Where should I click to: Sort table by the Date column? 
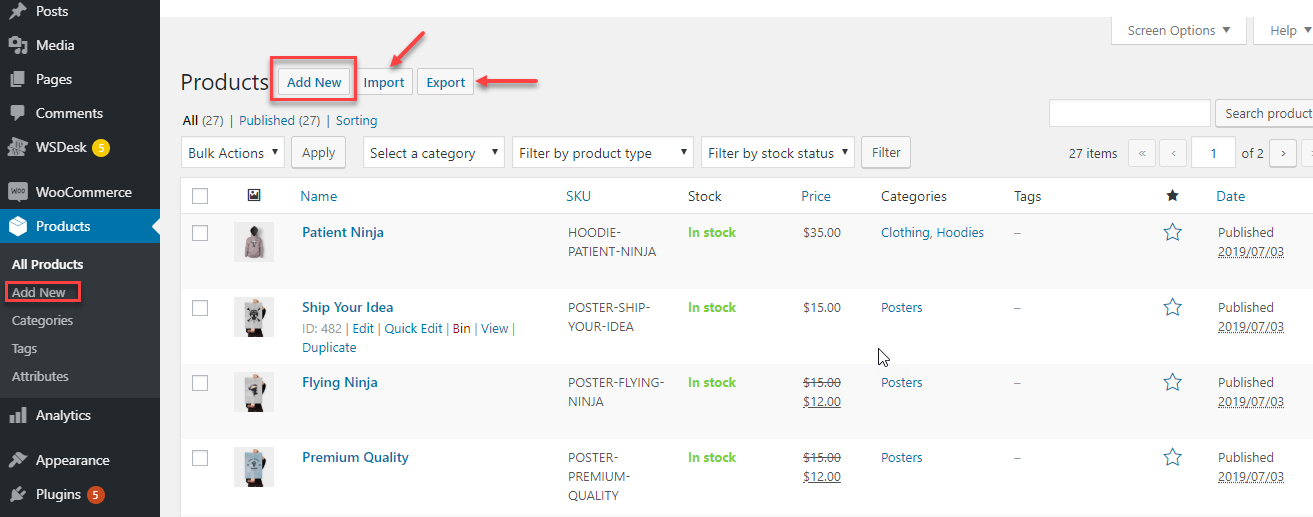[x=1230, y=196]
